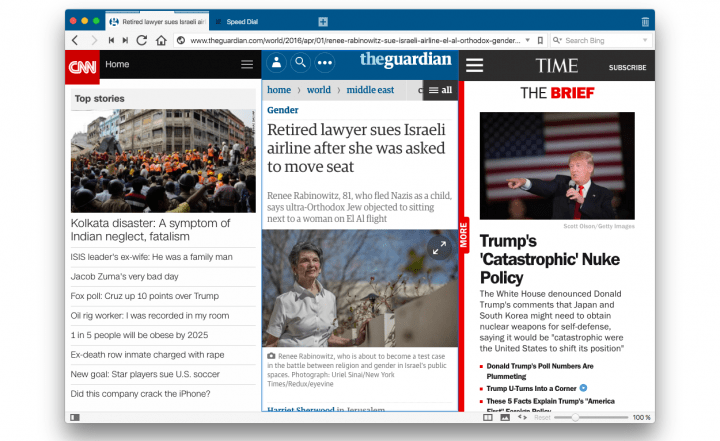Open '1 in 5 people will be obese'
The height and width of the screenshot is (441, 720).
139,335
